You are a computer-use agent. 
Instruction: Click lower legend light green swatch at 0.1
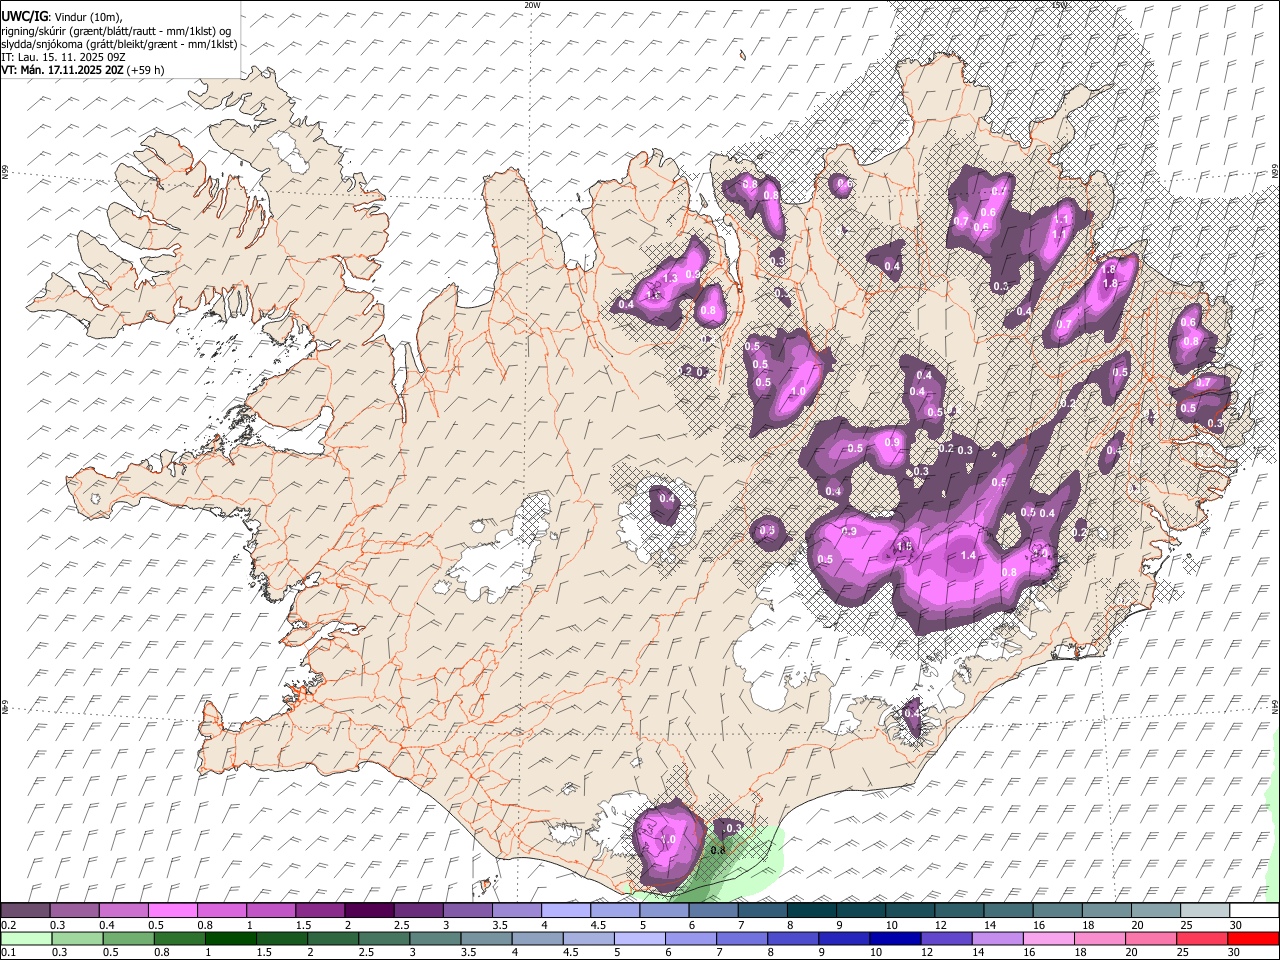(x=26, y=938)
